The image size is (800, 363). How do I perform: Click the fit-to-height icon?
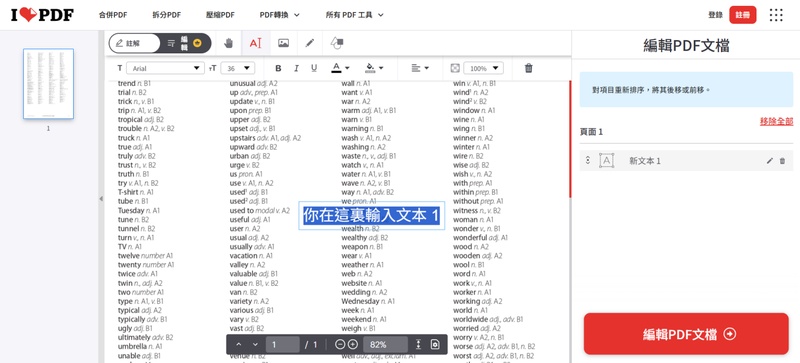[x=418, y=345]
